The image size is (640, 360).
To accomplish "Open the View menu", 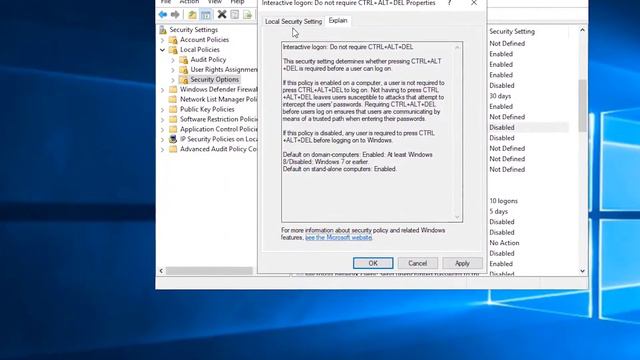I will 215,2.
